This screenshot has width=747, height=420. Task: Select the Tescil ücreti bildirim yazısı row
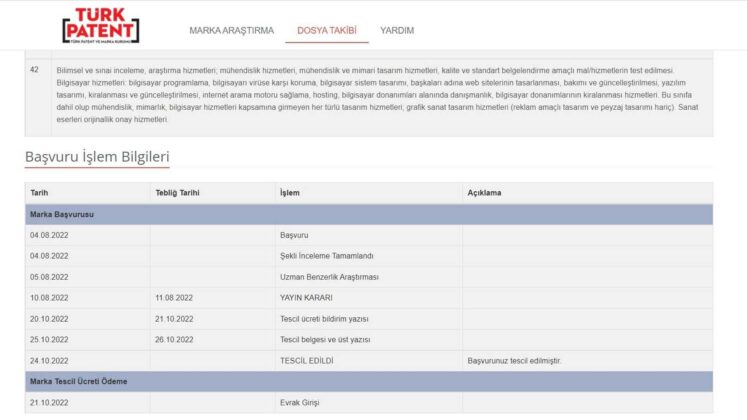(x=369, y=319)
